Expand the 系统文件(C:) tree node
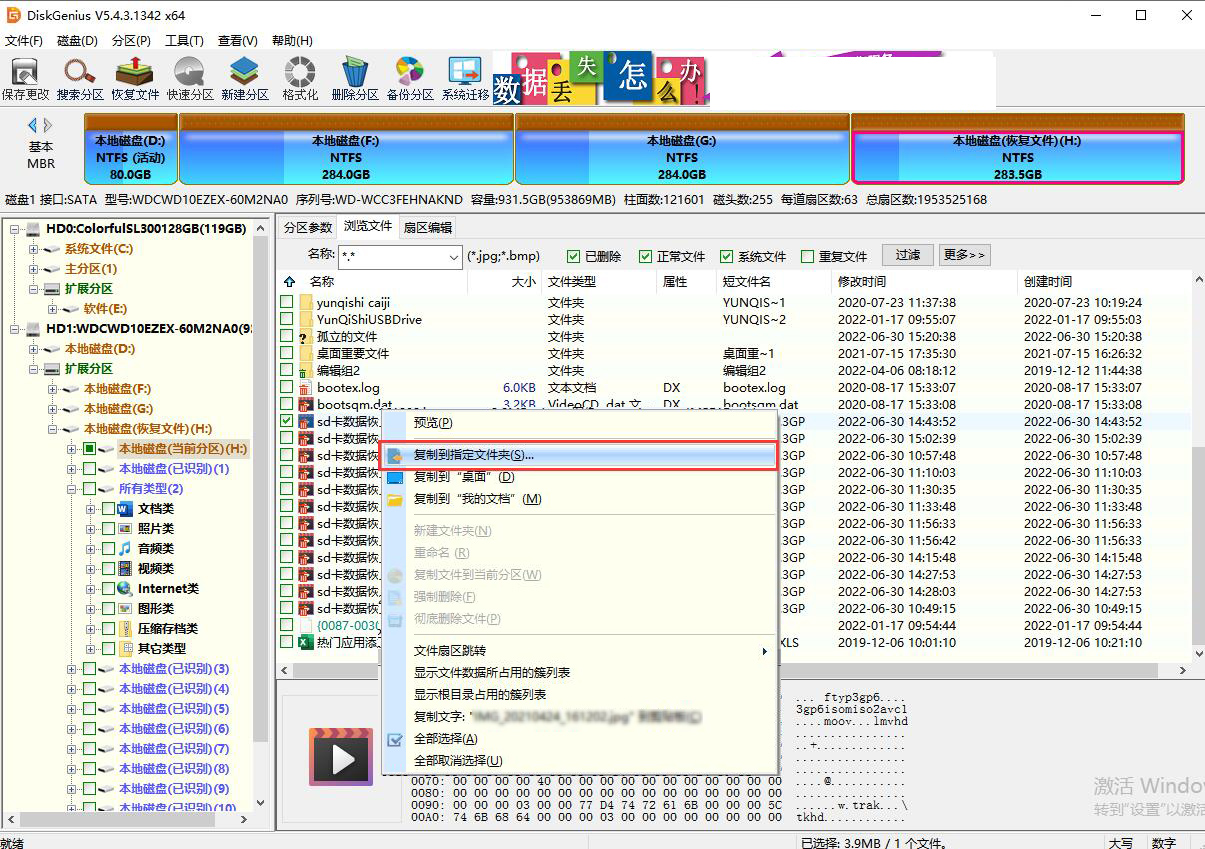The width and height of the screenshot is (1205, 849). 34,249
